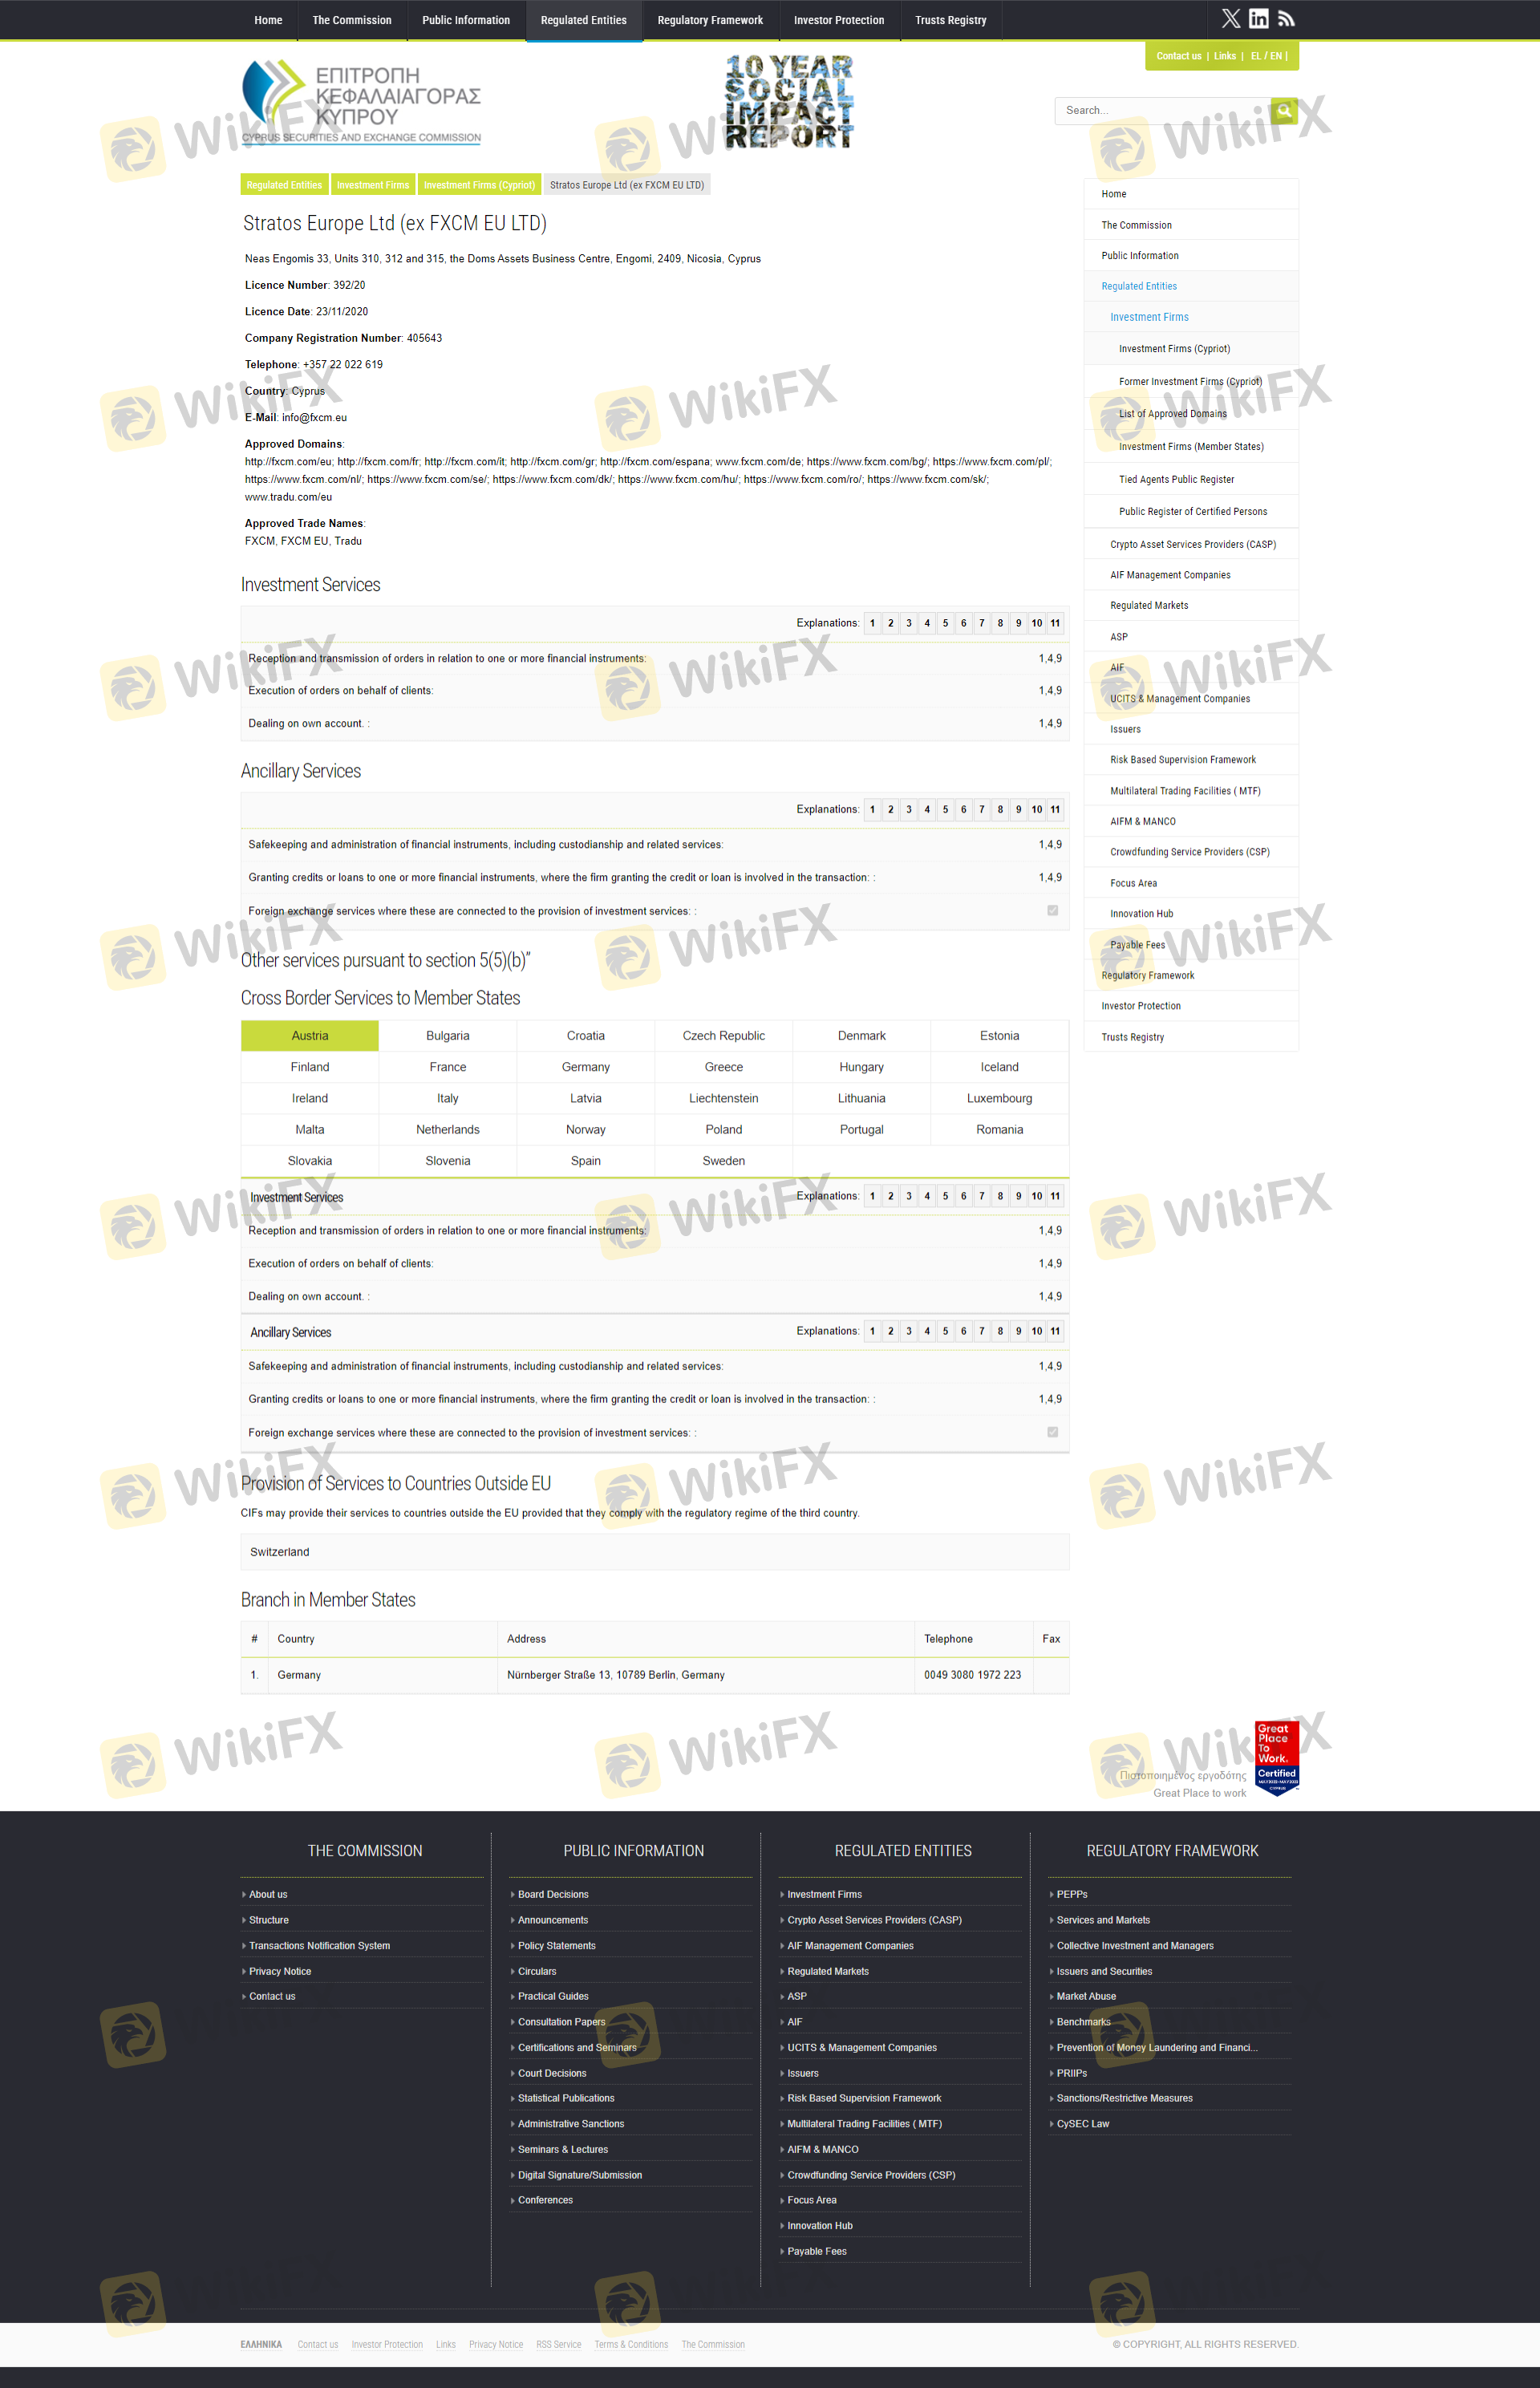Click the Investment Firms (Cypriot) breadcrumb

pyautogui.click(x=479, y=185)
